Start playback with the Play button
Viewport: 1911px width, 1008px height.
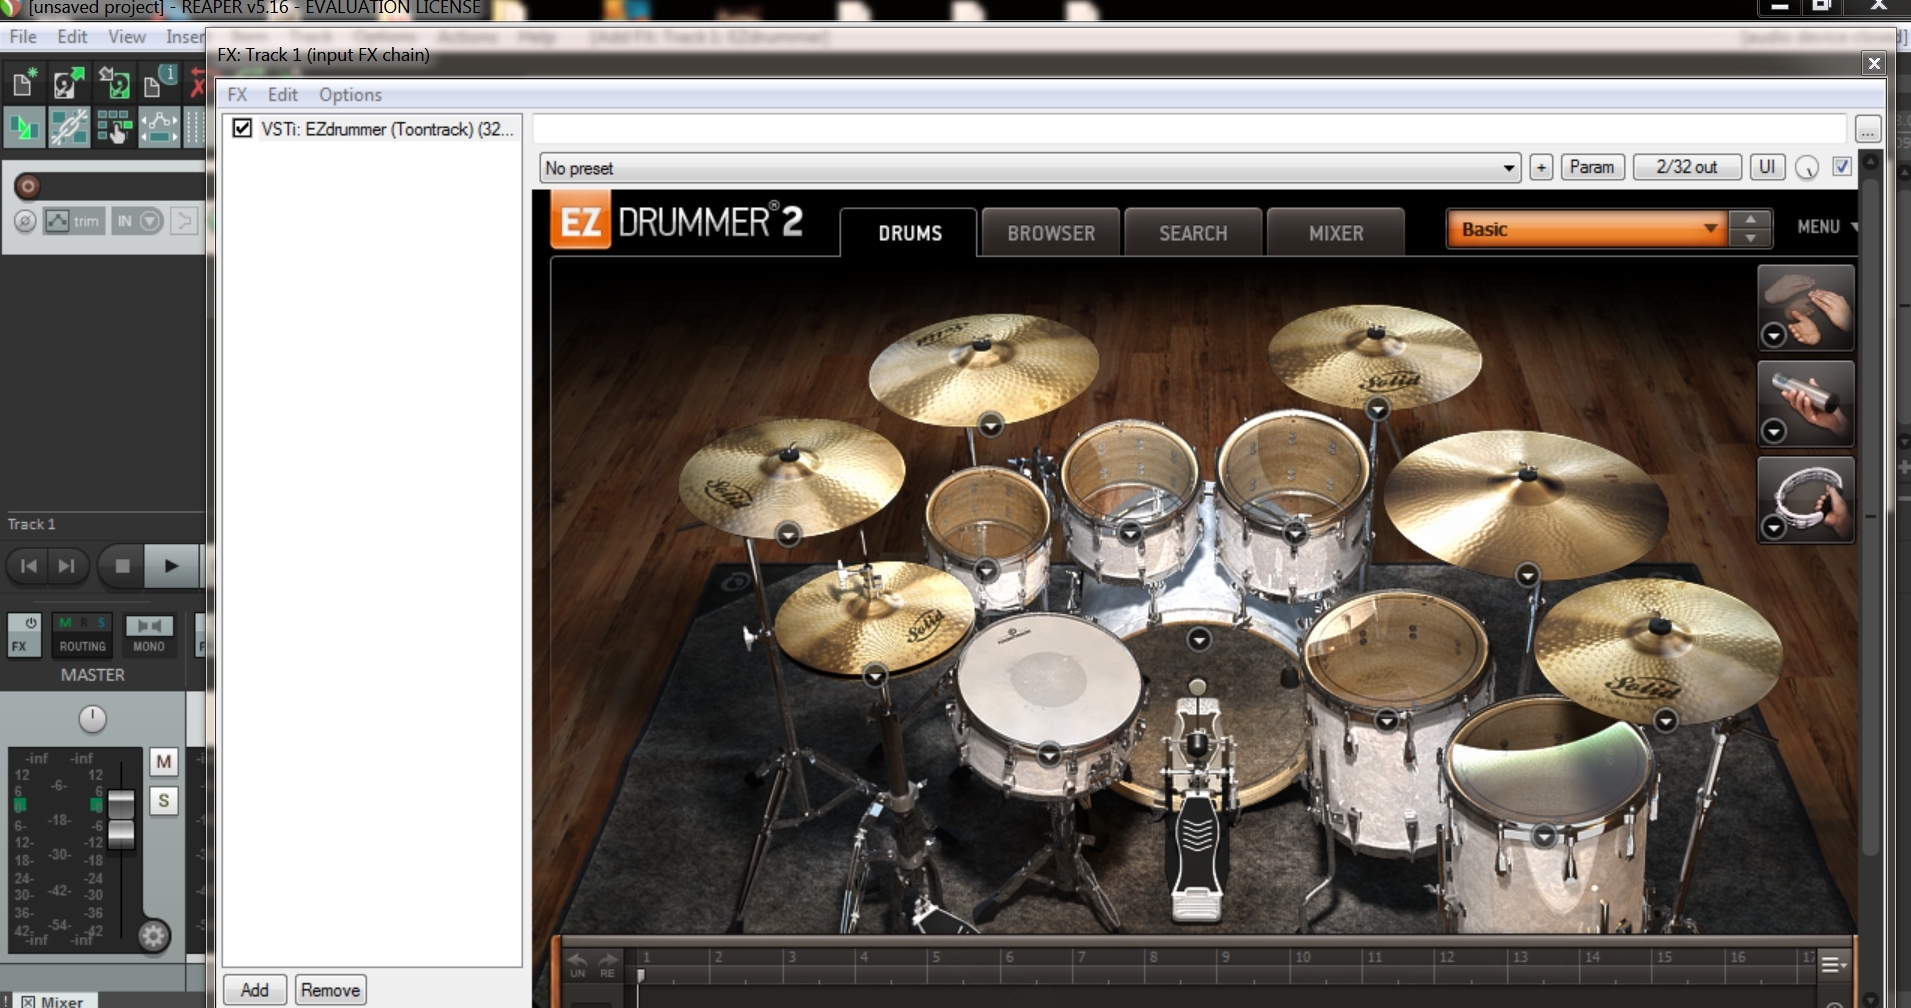(x=171, y=566)
